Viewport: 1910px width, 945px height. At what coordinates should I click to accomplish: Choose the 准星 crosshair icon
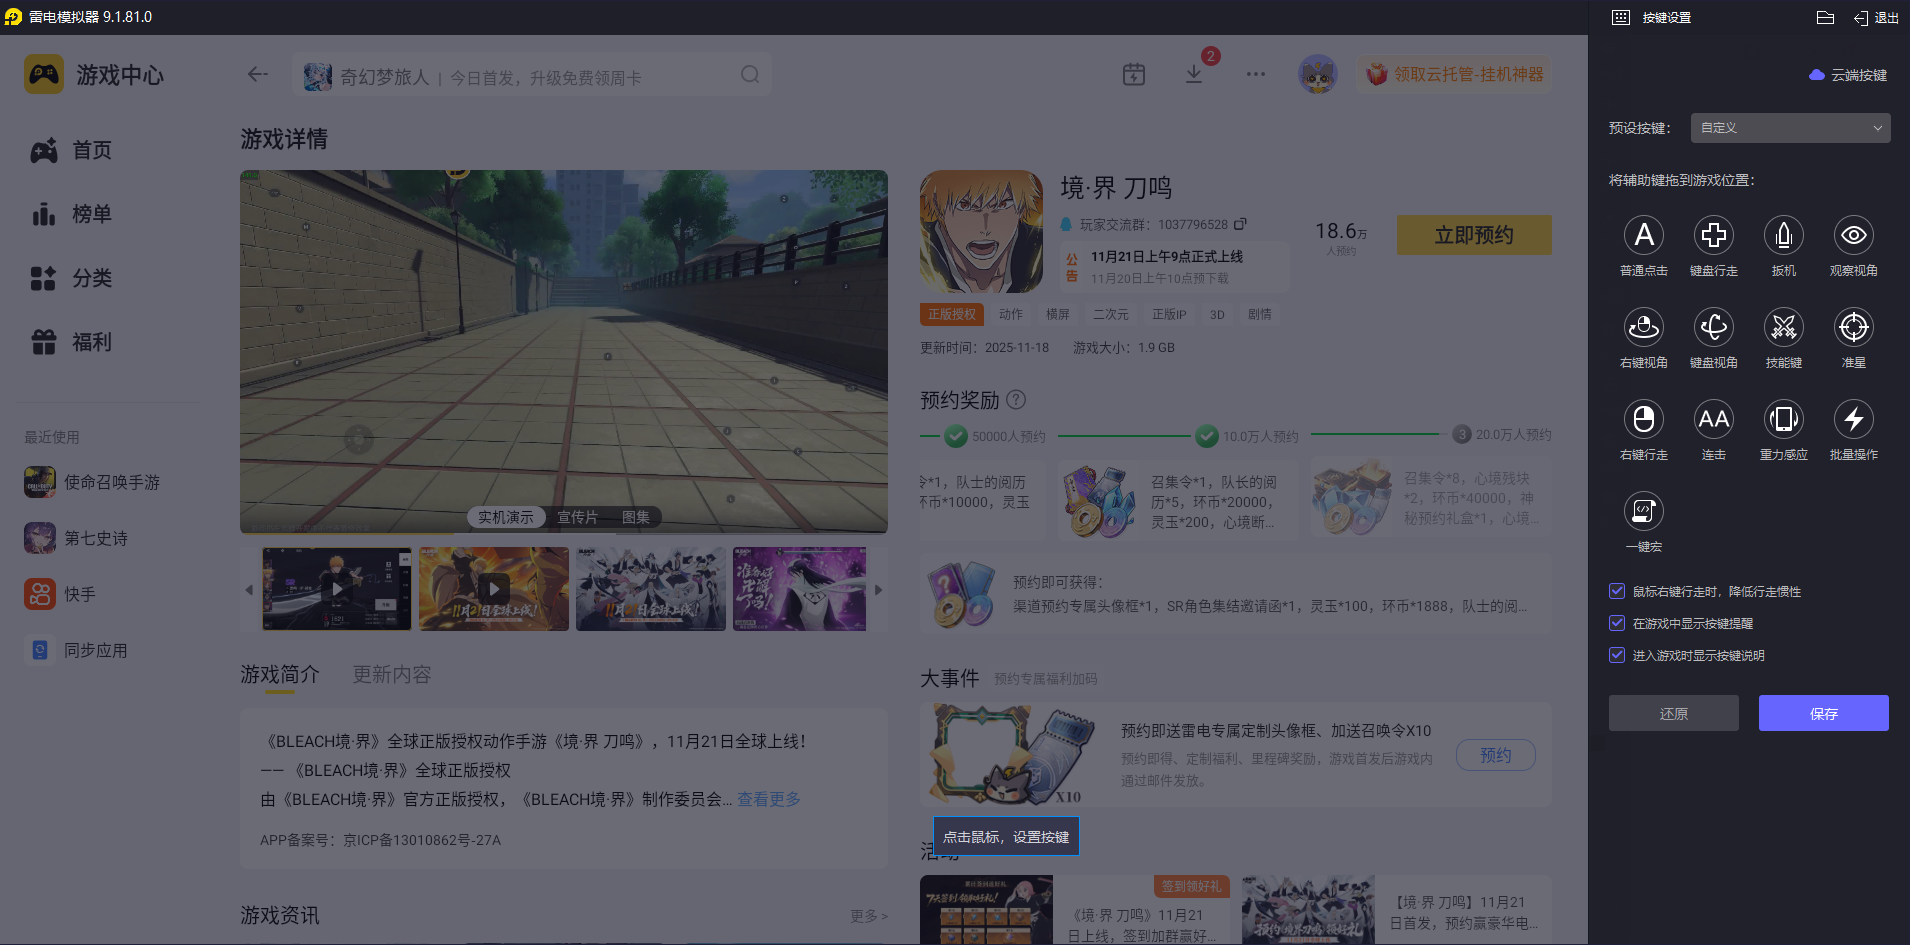(x=1854, y=327)
